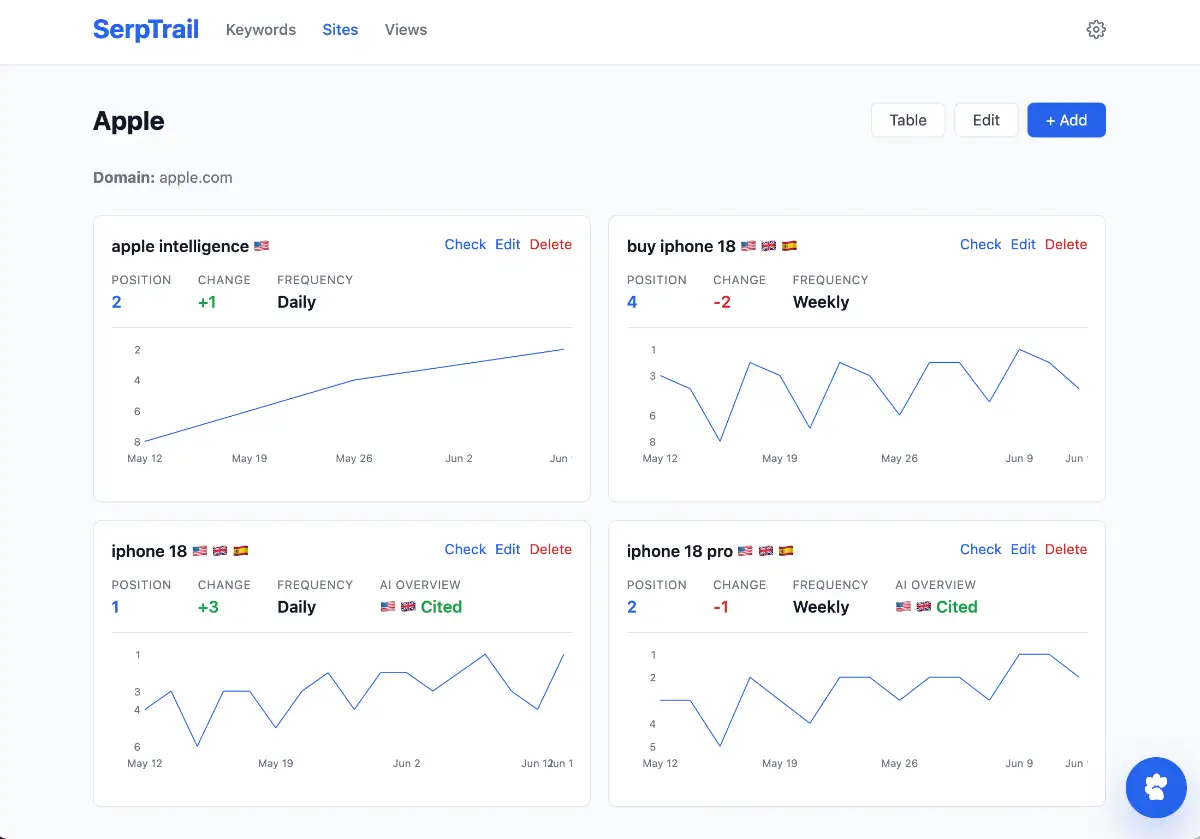Edit the iphone 18 keyword card
Screen dimensions: 1200x839
tap(508, 549)
